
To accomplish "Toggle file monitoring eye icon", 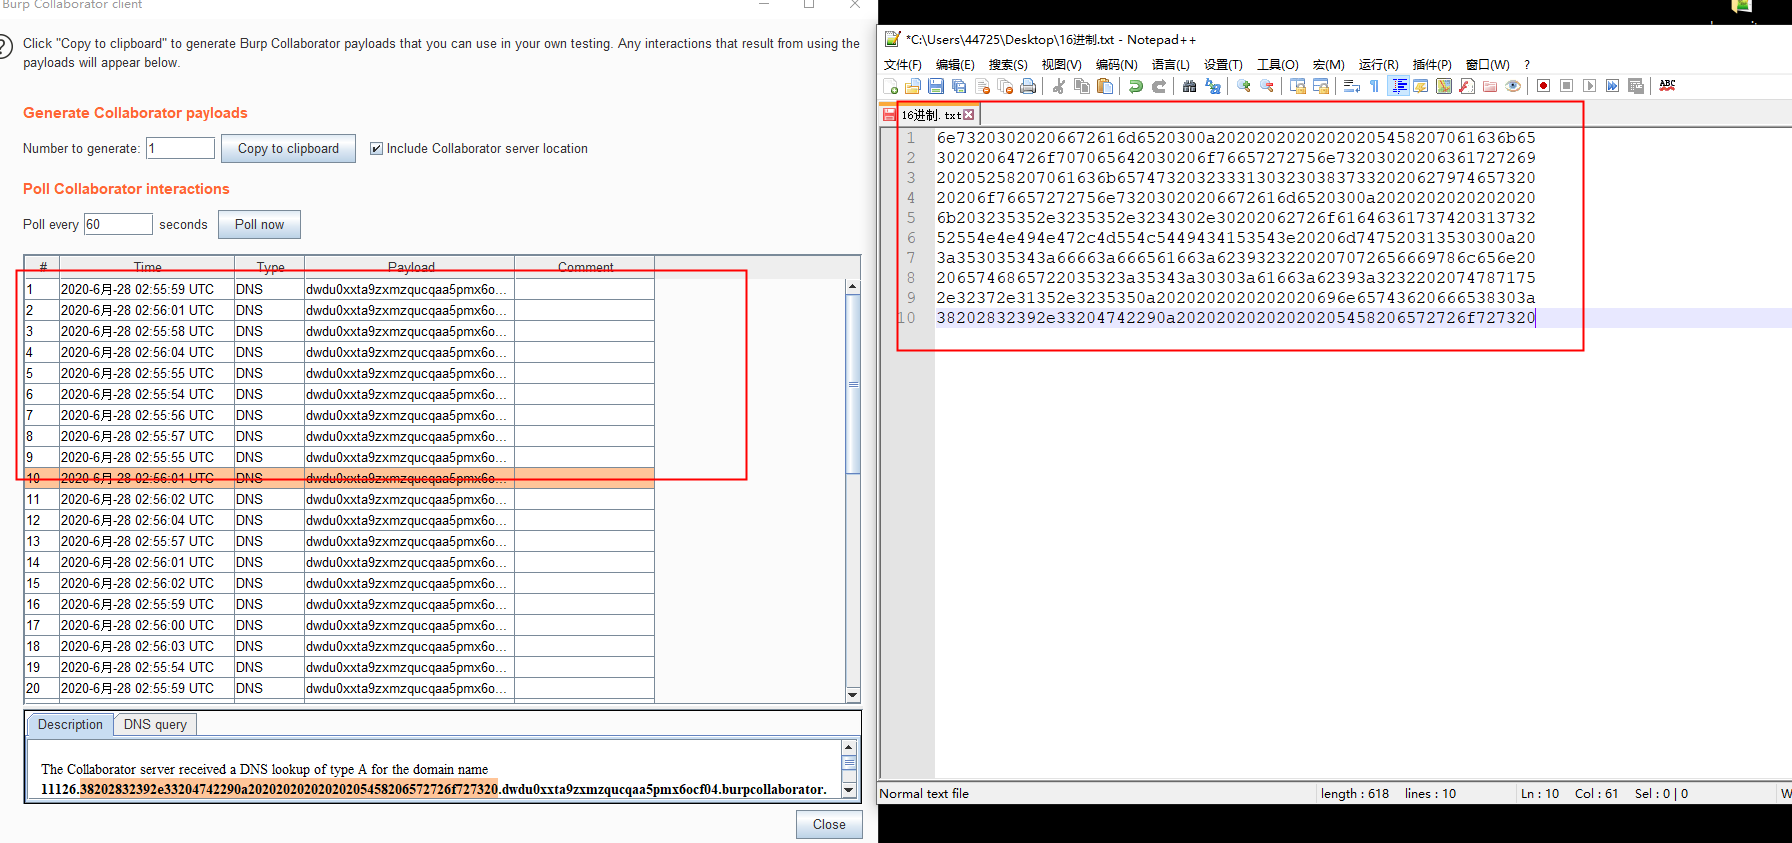I will click(1513, 86).
